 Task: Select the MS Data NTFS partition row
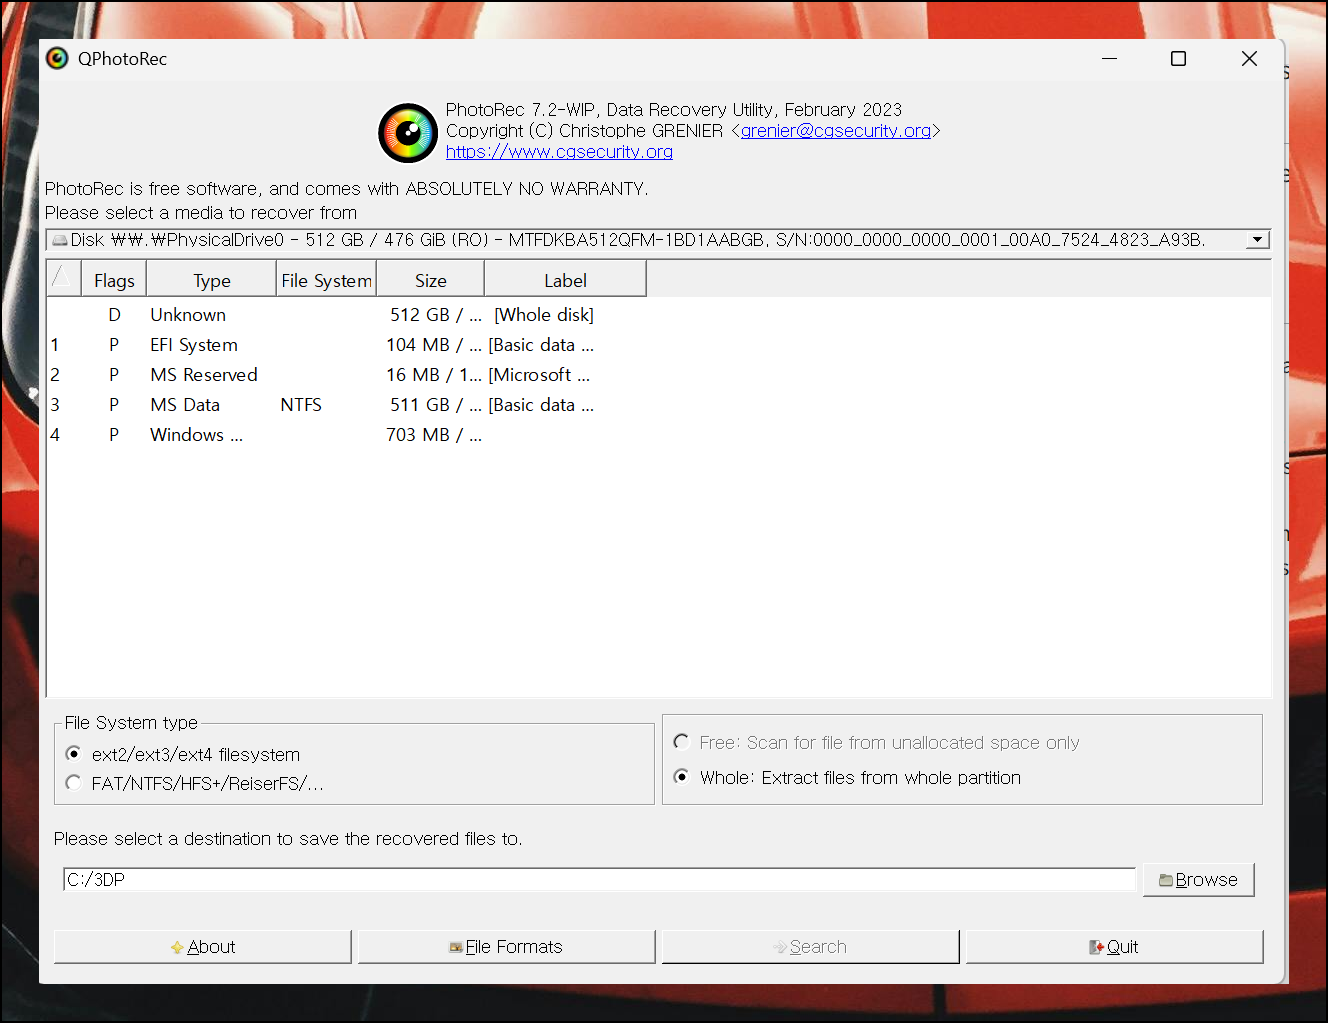pyautogui.click(x=346, y=405)
